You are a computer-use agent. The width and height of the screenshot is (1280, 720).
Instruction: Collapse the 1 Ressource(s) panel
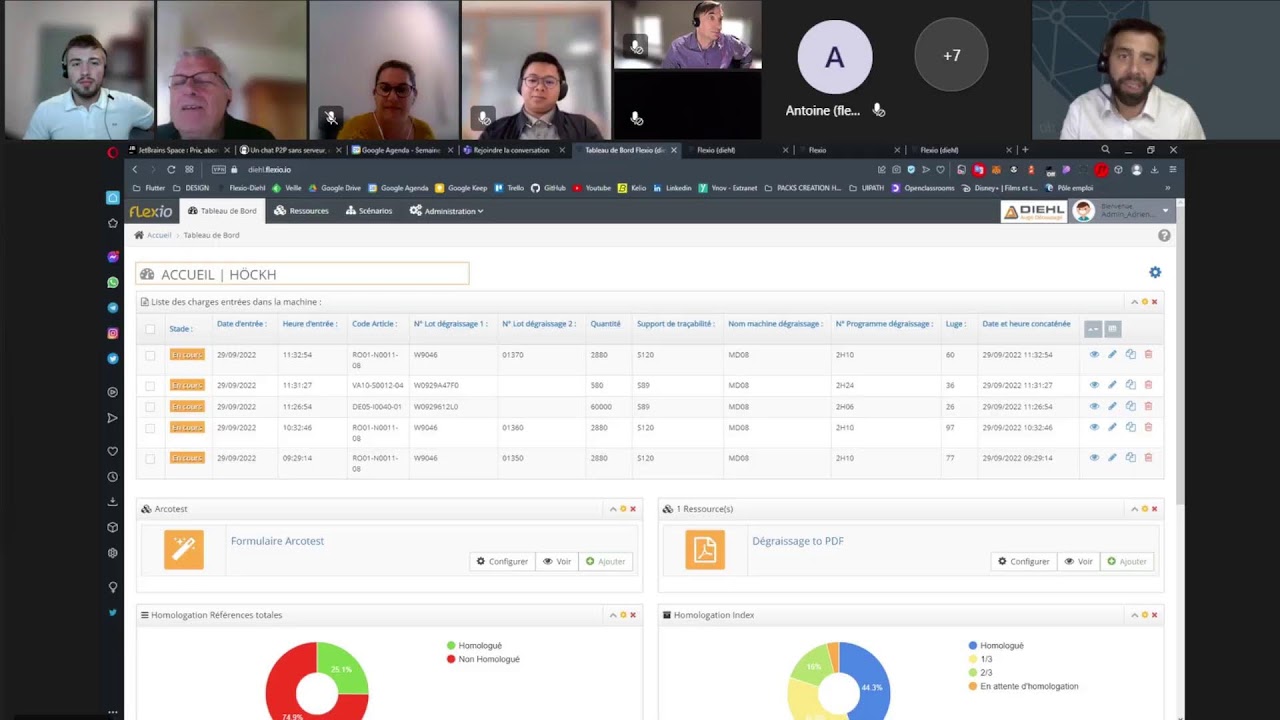tap(1134, 509)
